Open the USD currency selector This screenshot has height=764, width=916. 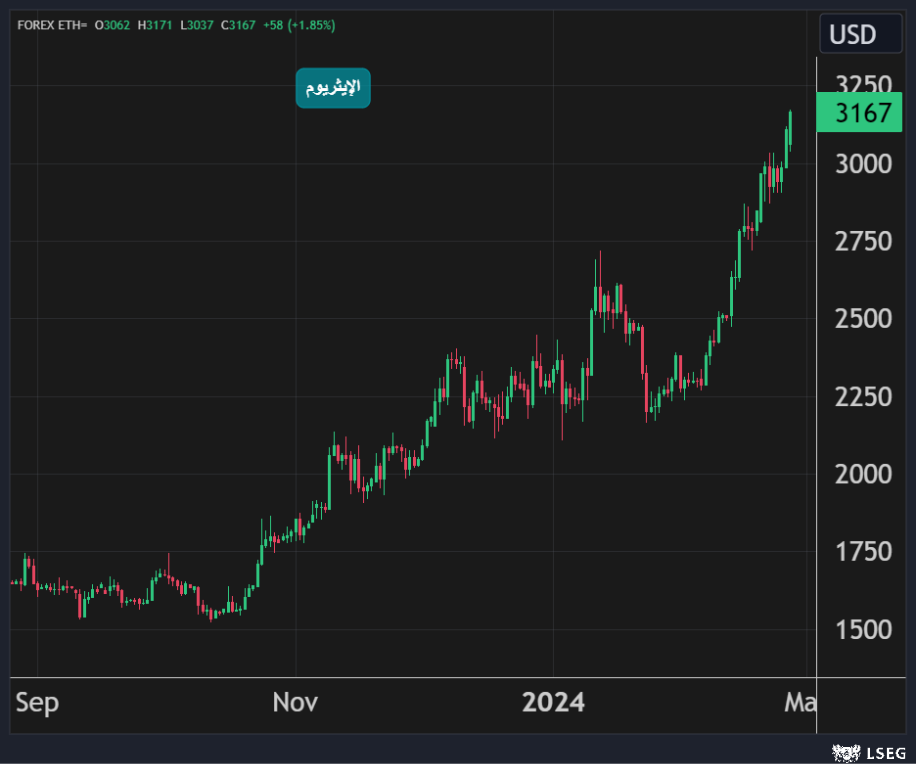tap(852, 35)
